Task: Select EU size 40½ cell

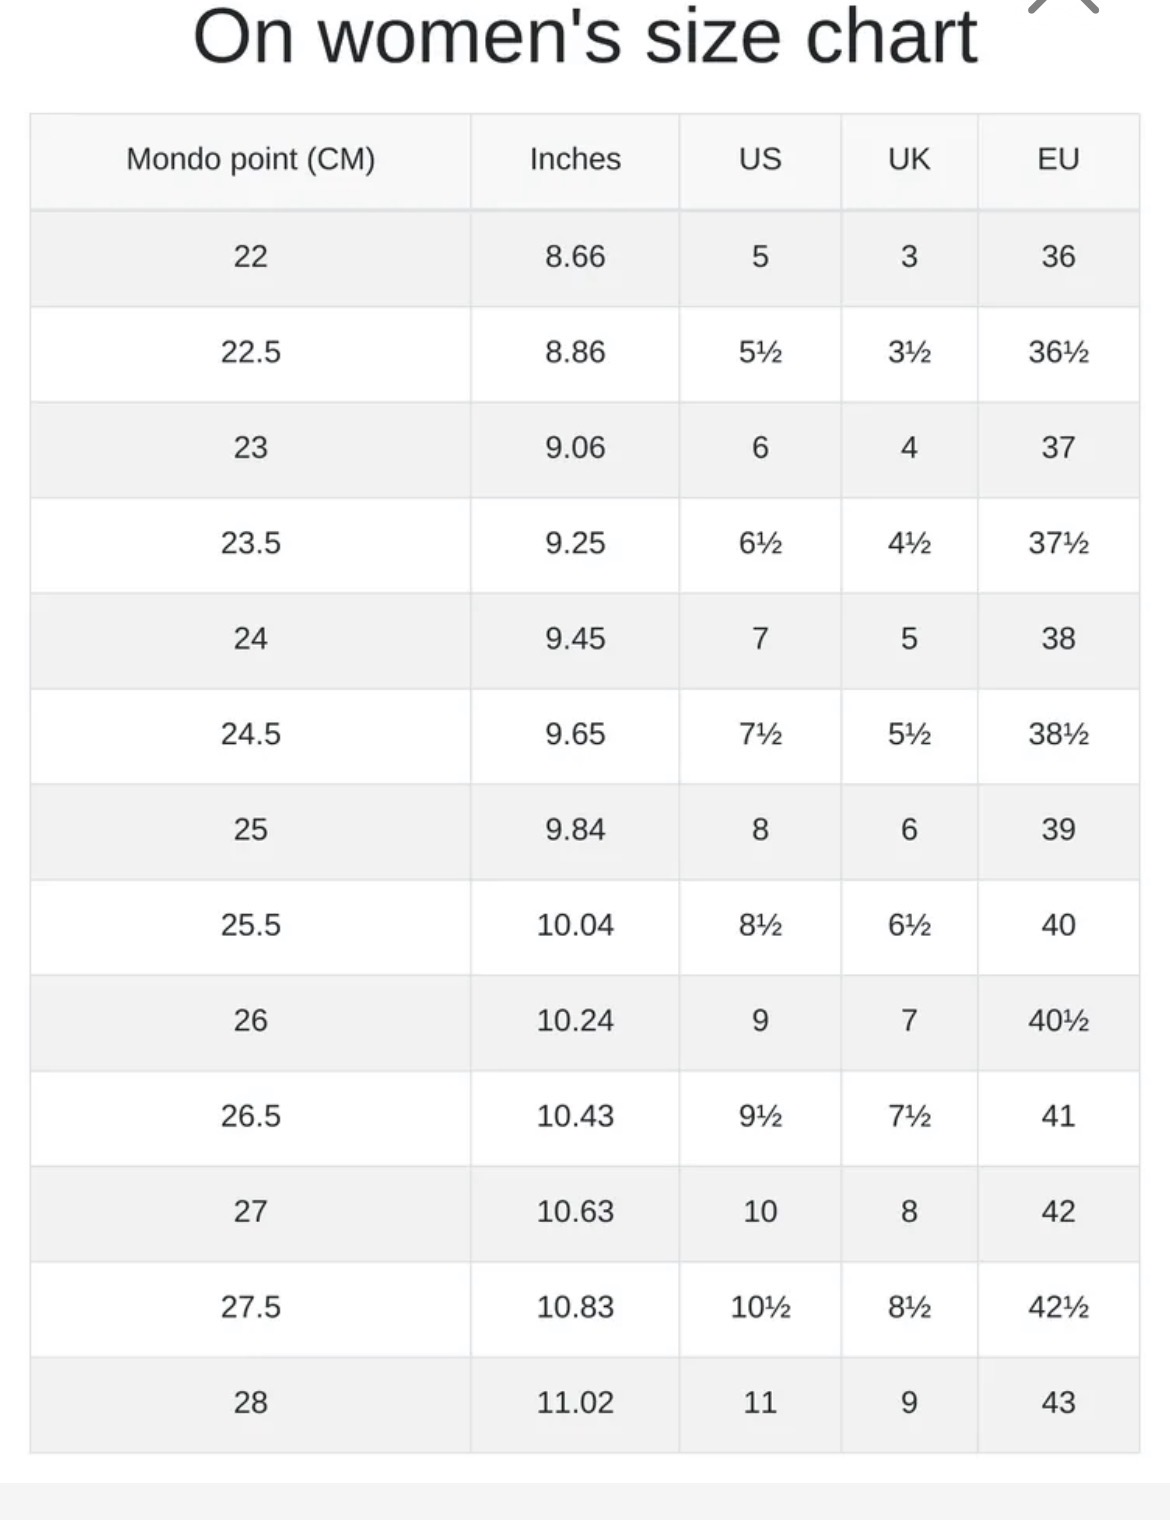Action: click(x=1058, y=1020)
